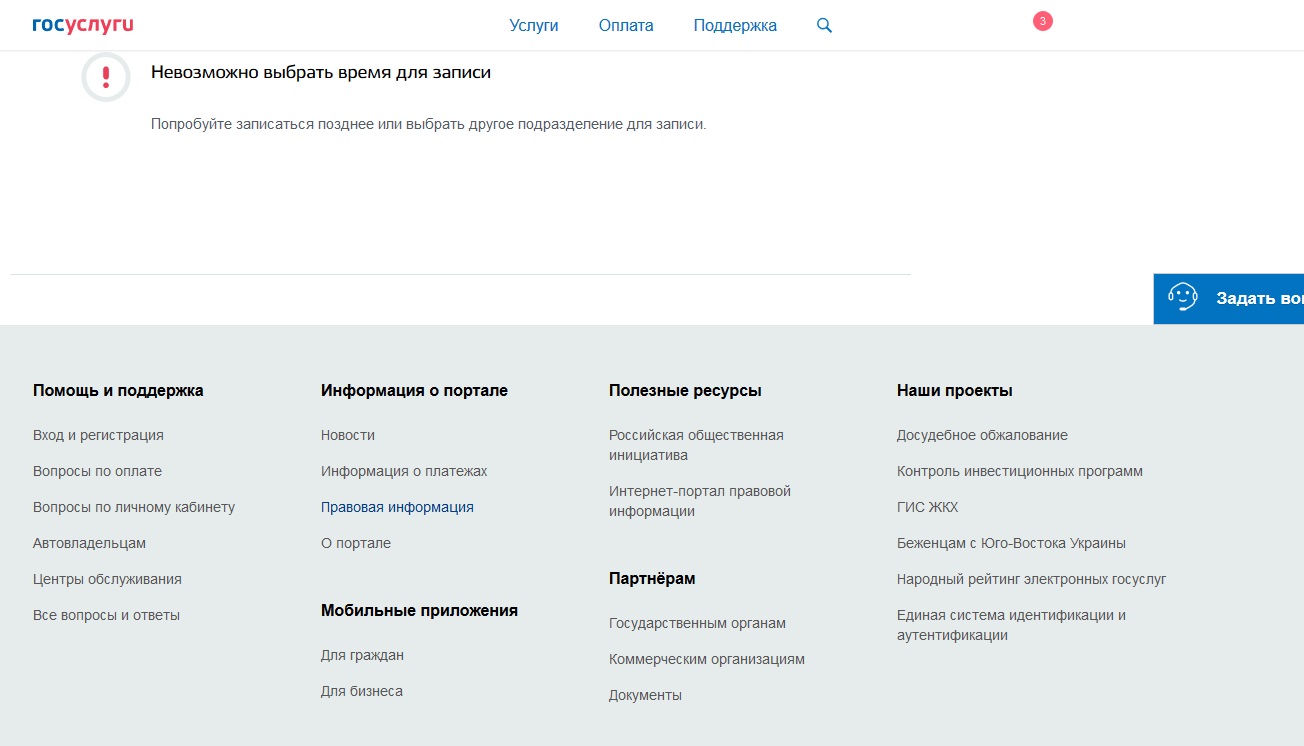Viewport: 1304px width, 746px height.
Task: Open Досудебное обжалование link
Action: point(982,435)
